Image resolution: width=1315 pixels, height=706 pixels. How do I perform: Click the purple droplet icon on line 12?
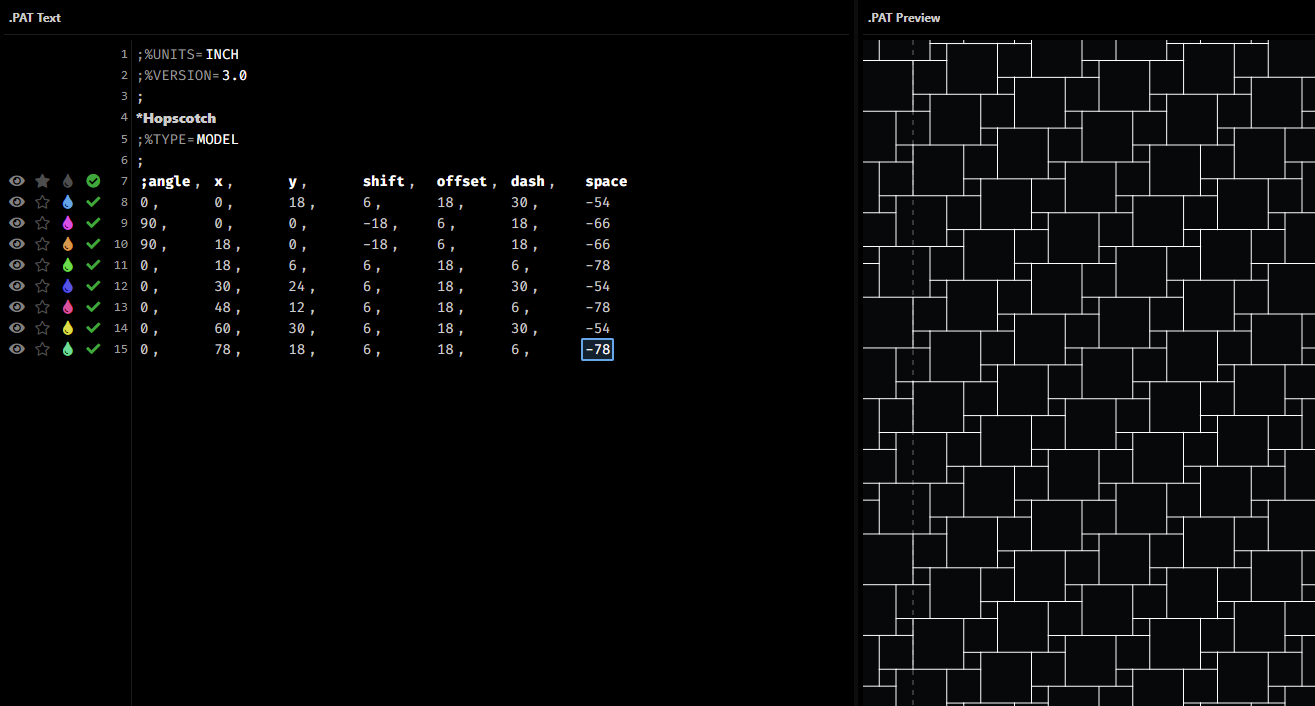[67, 286]
